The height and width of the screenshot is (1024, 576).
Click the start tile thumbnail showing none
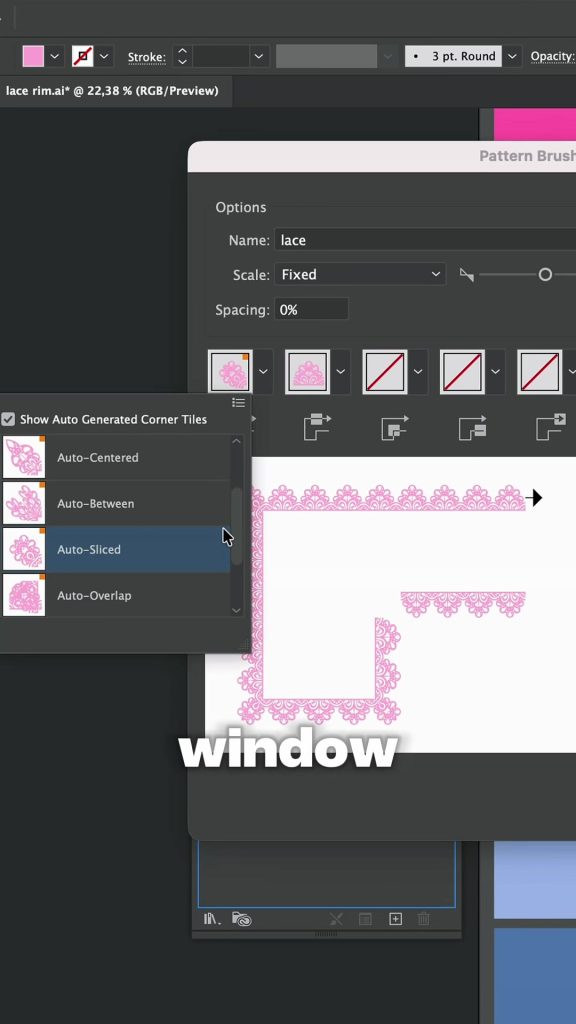[462, 372]
